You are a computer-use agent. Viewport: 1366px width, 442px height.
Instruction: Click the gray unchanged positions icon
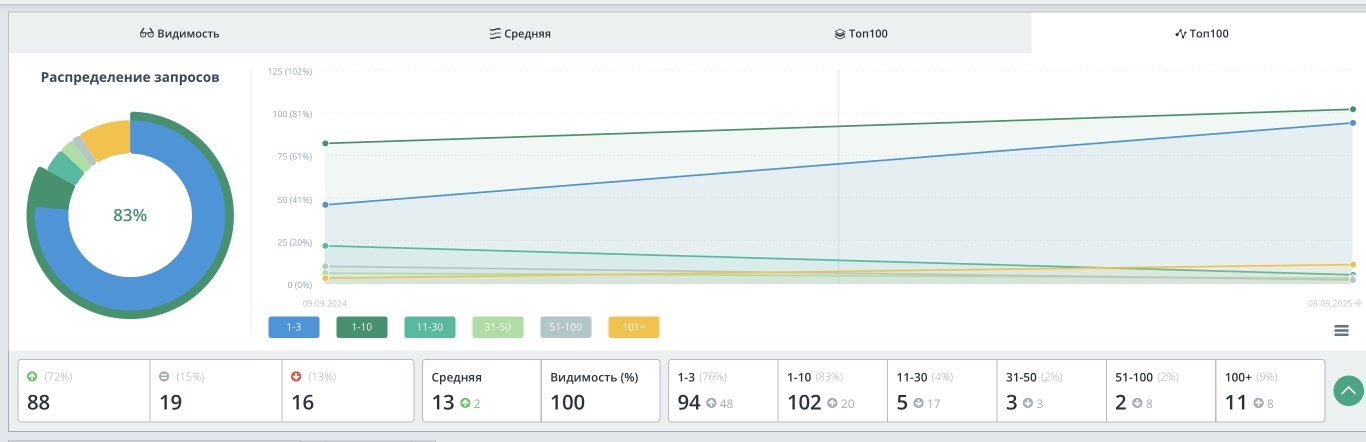click(x=165, y=377)
